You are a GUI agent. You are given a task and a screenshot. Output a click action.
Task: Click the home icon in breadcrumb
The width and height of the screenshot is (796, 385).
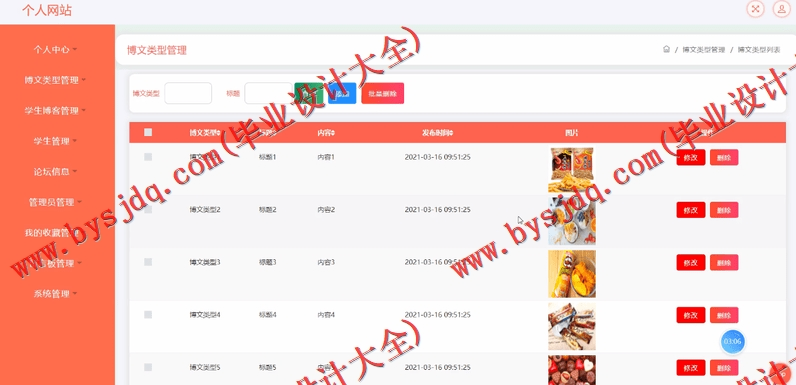(x=666, y=49)
